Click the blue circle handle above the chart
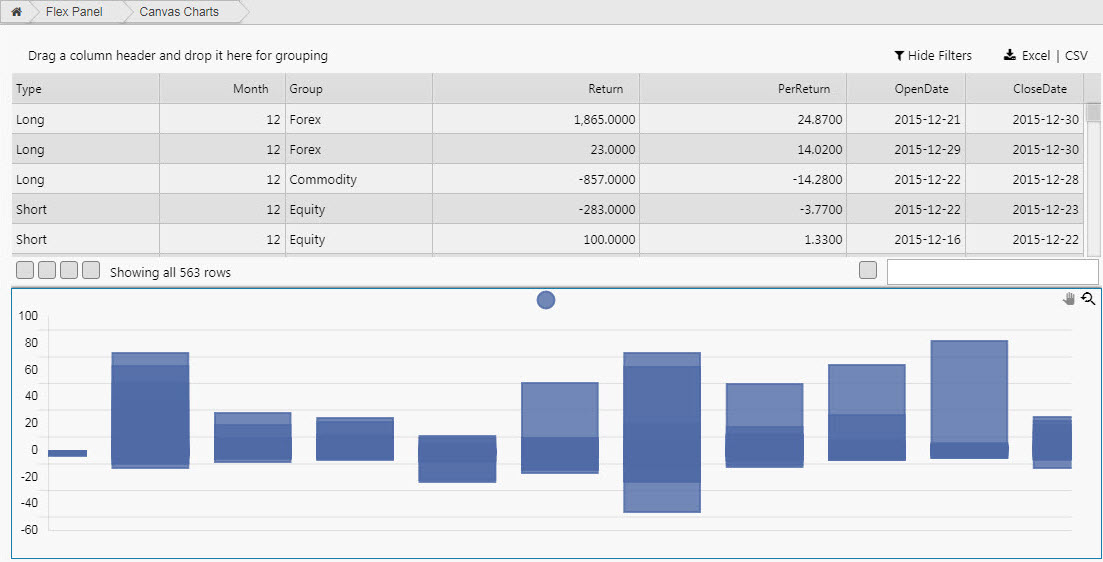The width and height of the screenshot is (1103, 562). (546, 300)
